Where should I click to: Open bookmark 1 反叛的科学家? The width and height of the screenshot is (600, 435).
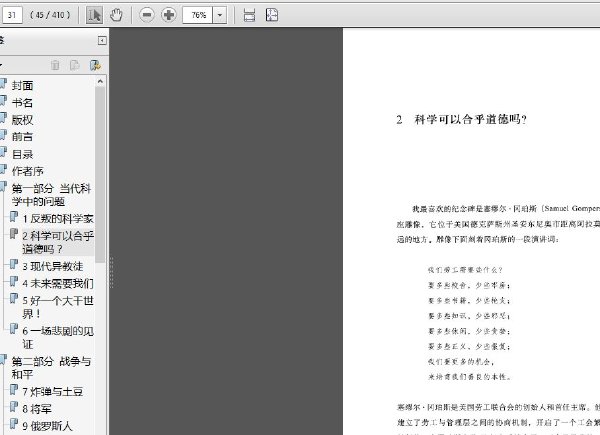(58, 218)
